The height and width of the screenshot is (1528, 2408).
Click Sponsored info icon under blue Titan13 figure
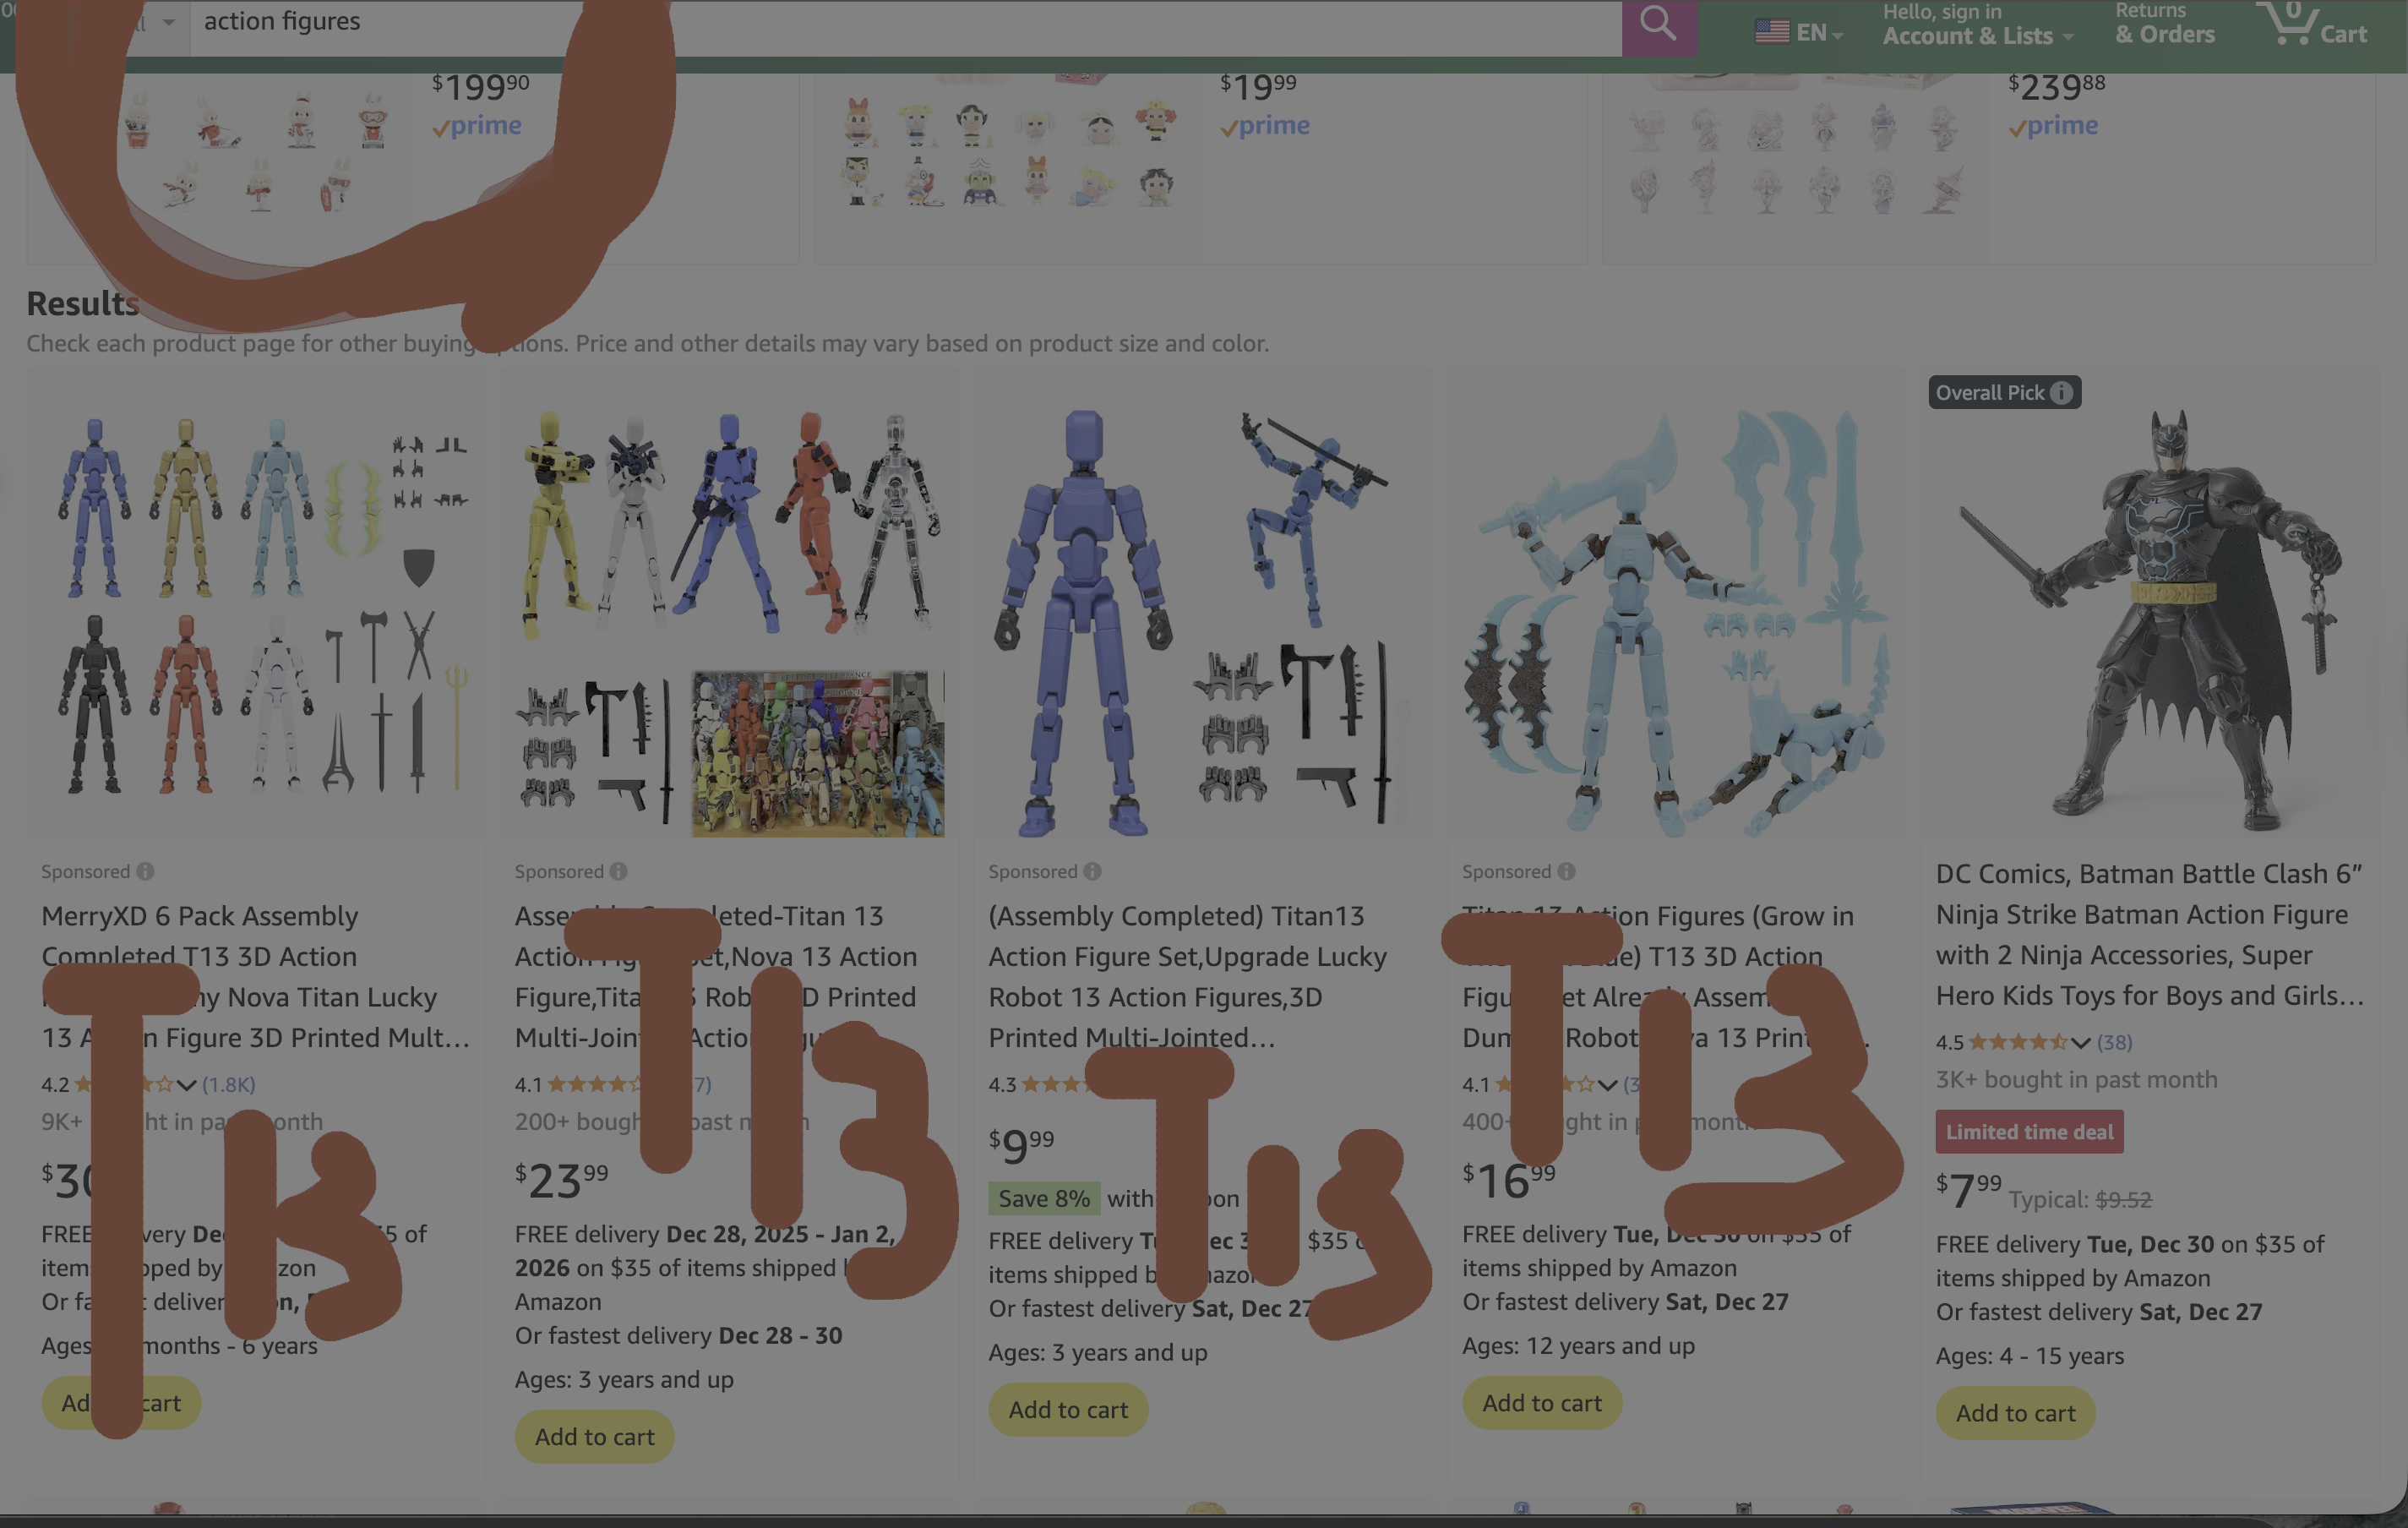[x=1093, y=871]
